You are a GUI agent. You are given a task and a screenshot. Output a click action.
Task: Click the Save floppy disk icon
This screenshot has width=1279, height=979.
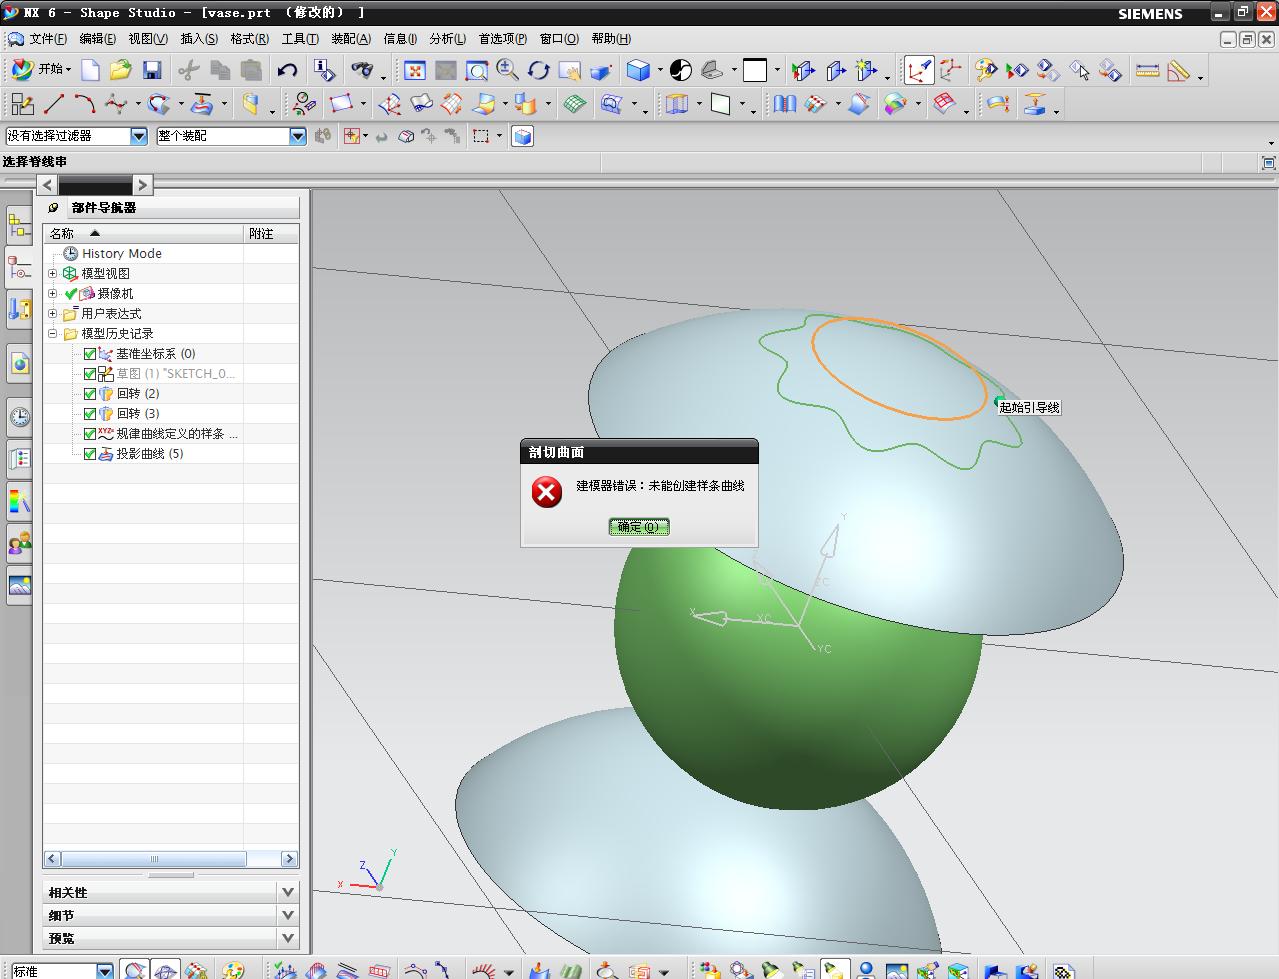(152, 70)
